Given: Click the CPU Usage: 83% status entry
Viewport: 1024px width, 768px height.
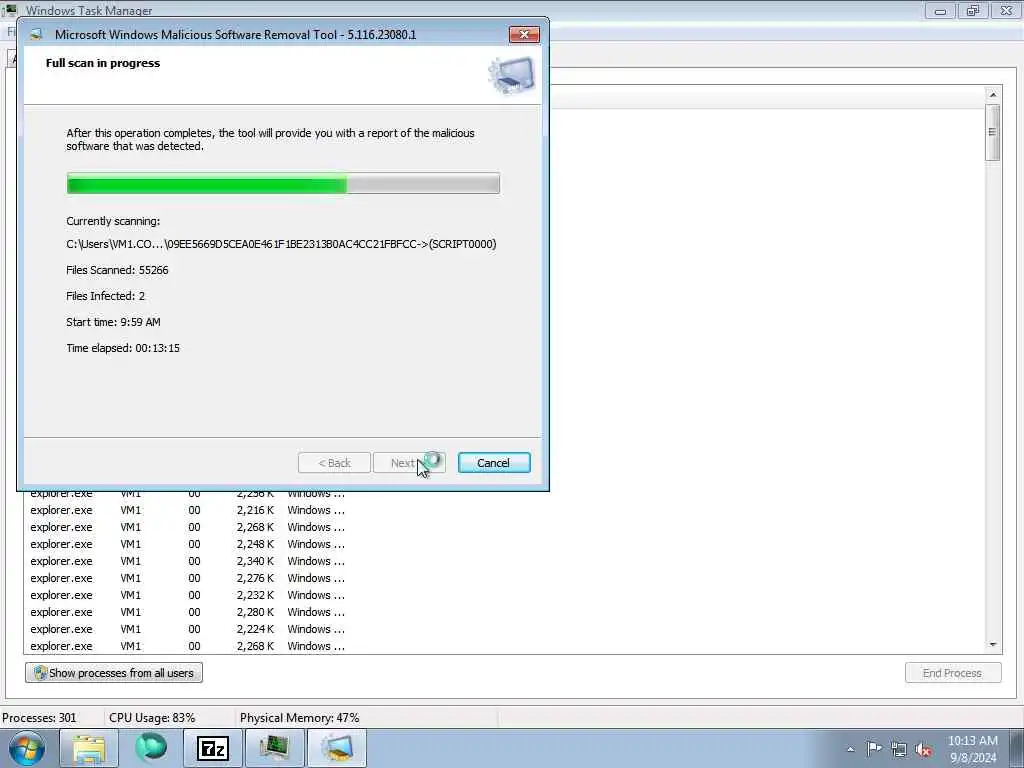Looking at the screenshot, I should [x=152, y=718].
